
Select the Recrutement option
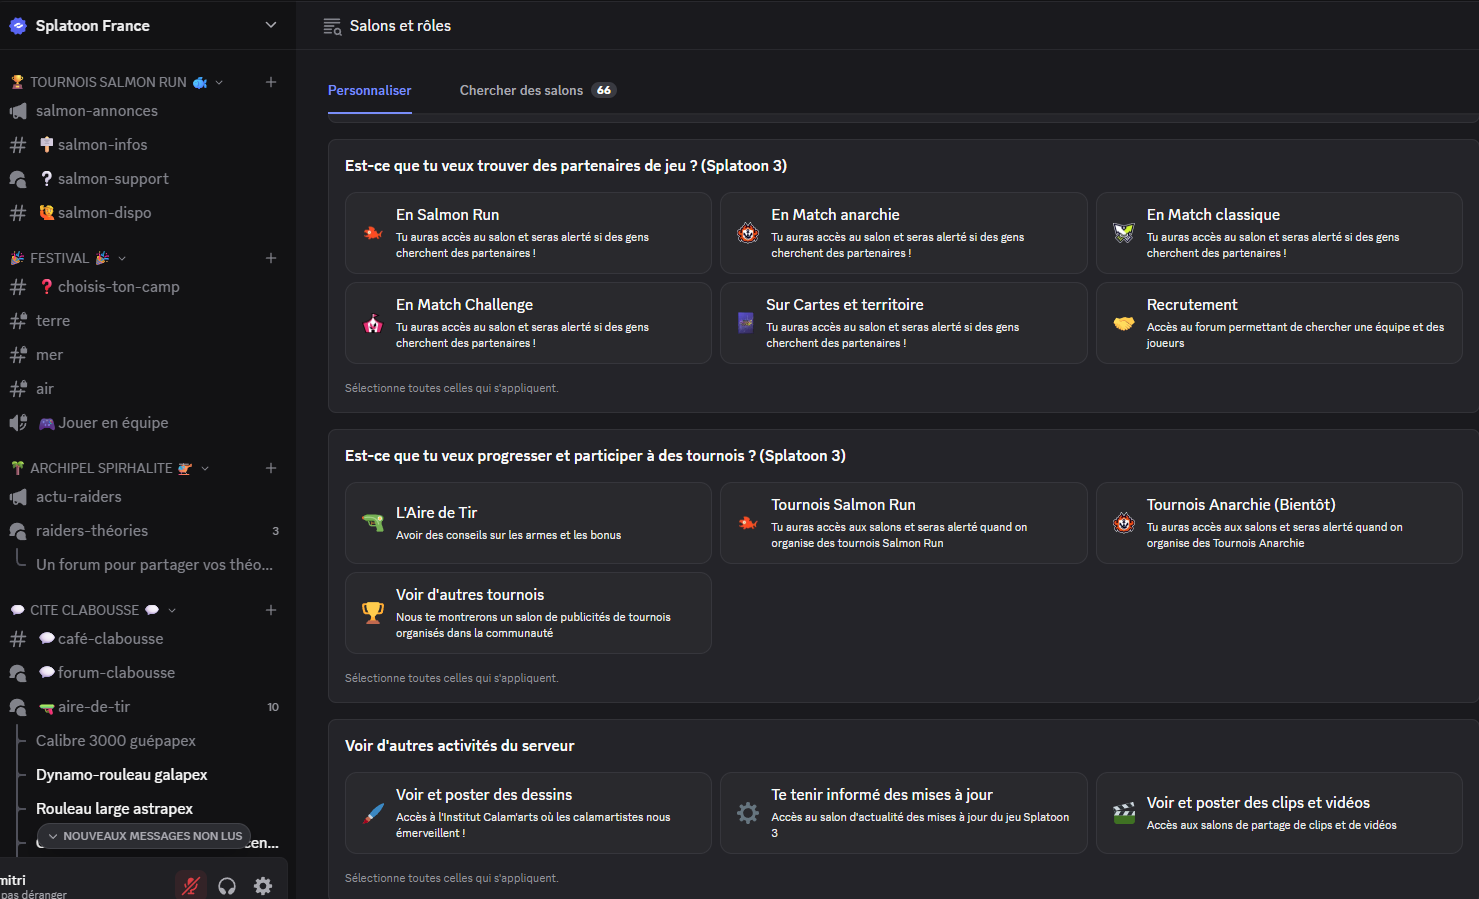pyautogui.click(x=1279, y=323)
